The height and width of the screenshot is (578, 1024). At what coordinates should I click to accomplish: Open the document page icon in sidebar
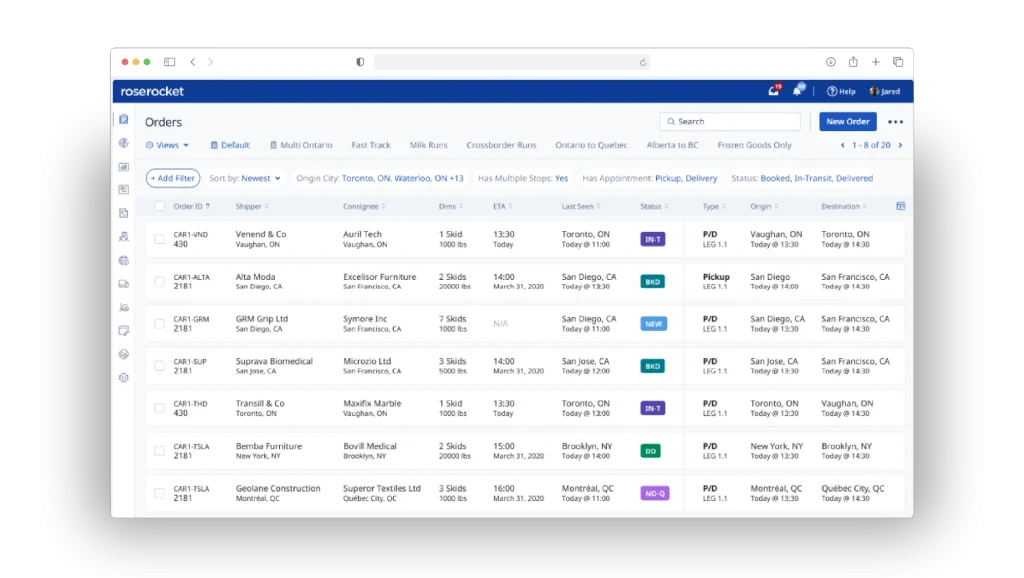(123, 213)
